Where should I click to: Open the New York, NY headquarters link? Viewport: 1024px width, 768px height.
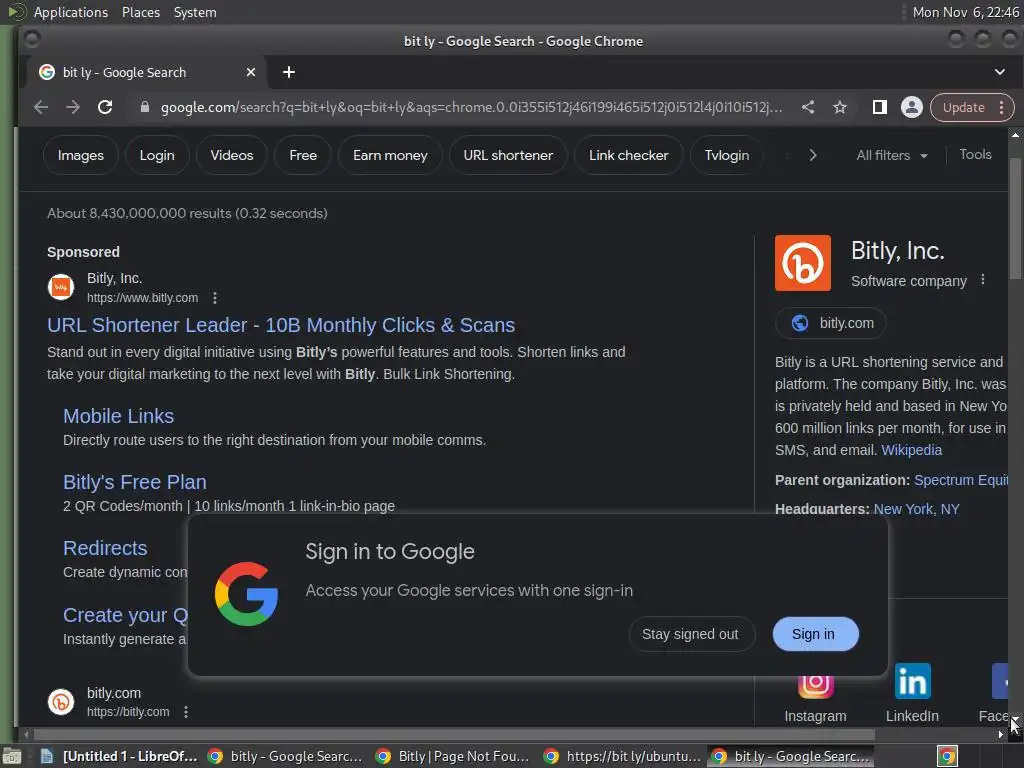tap(916, 509)
